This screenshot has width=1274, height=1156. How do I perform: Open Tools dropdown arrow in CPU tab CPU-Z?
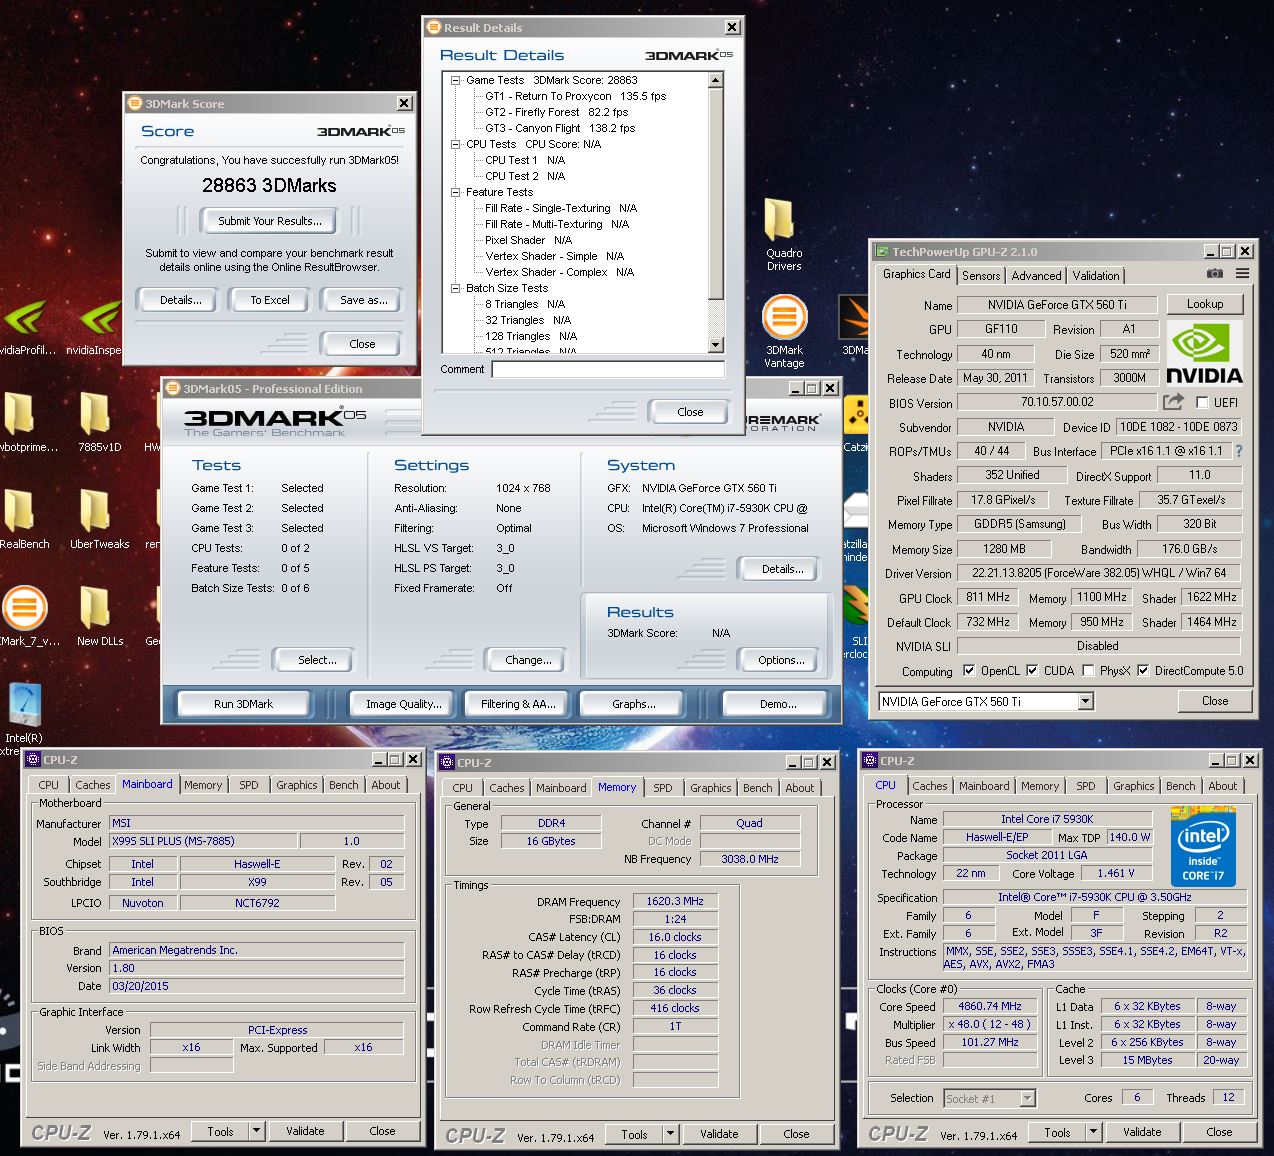[1093, 1132]
